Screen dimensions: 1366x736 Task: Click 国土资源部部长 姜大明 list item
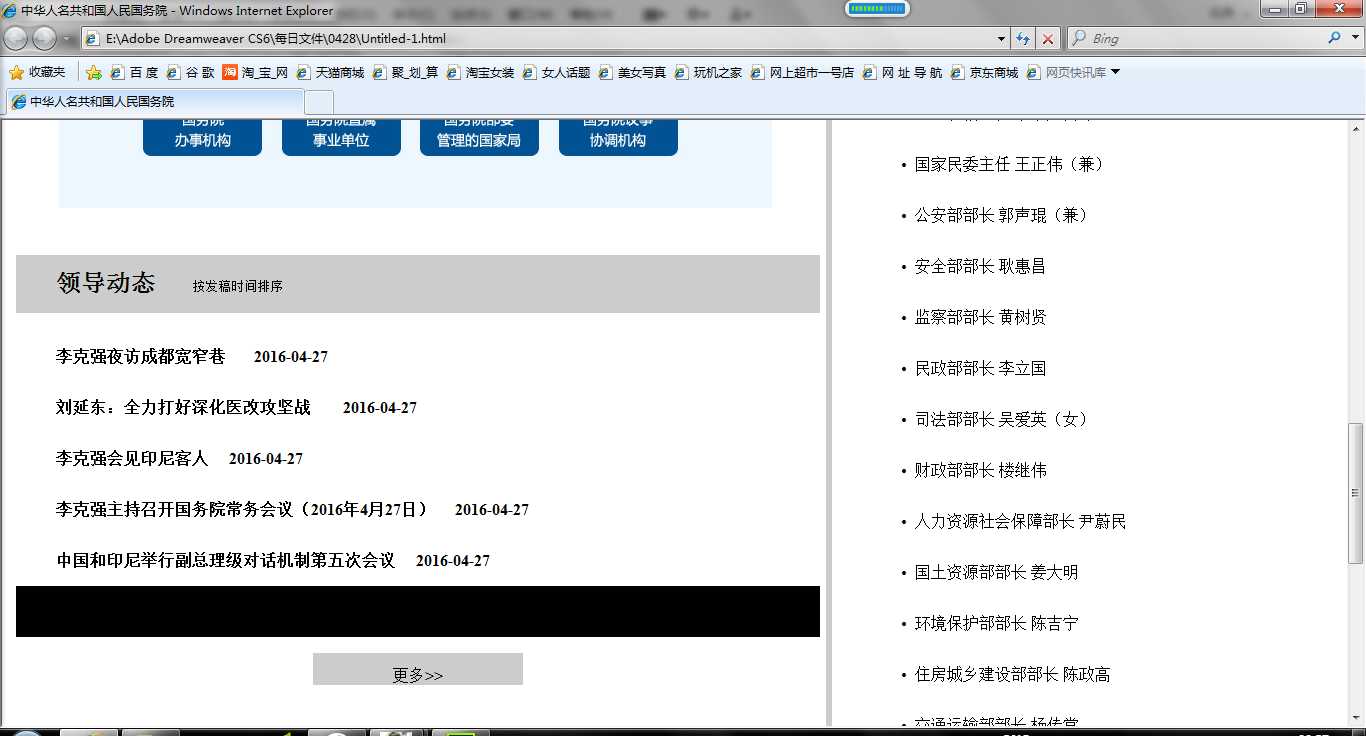996,572
